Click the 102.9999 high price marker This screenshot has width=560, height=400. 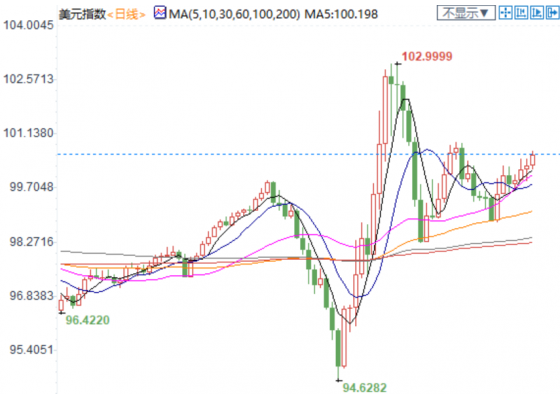(427, 56)
